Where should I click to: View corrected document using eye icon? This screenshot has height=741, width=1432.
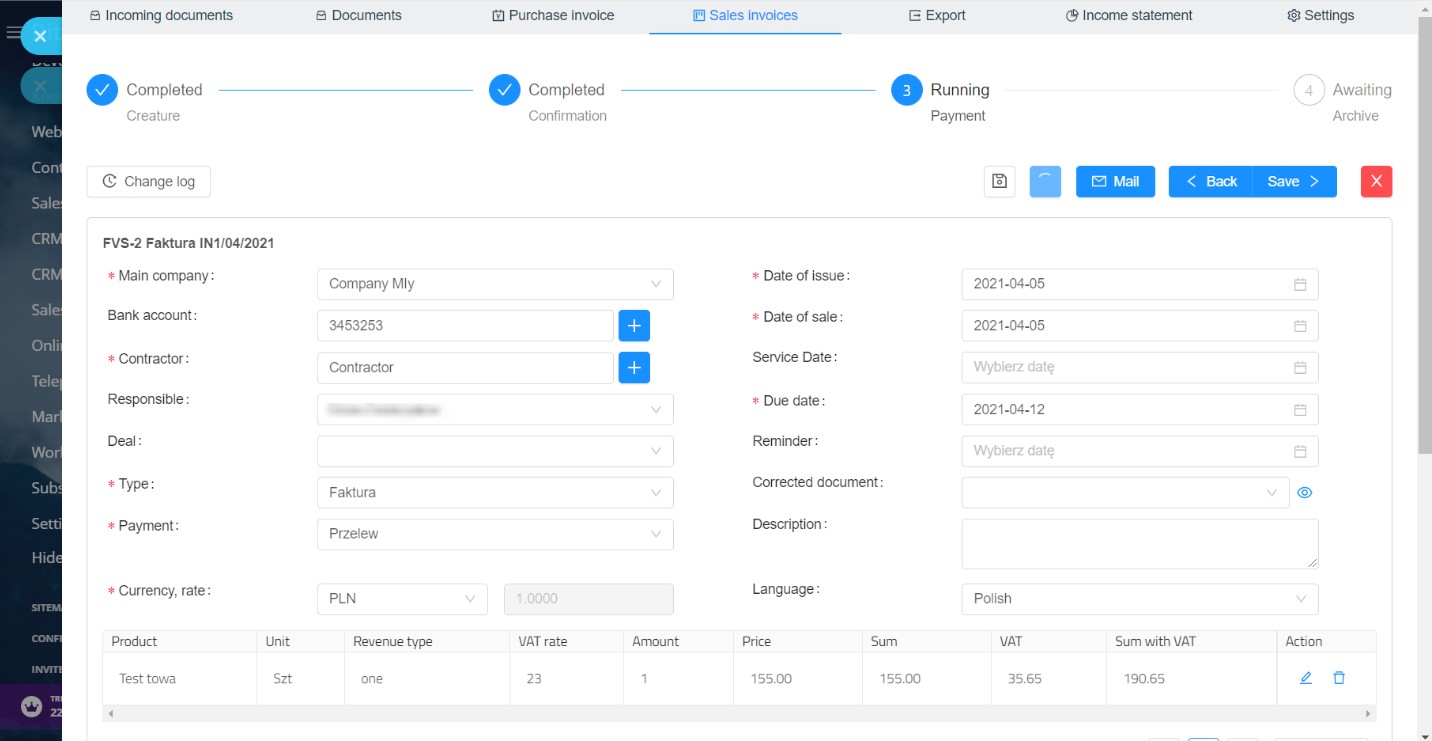tap(1304, 492)
